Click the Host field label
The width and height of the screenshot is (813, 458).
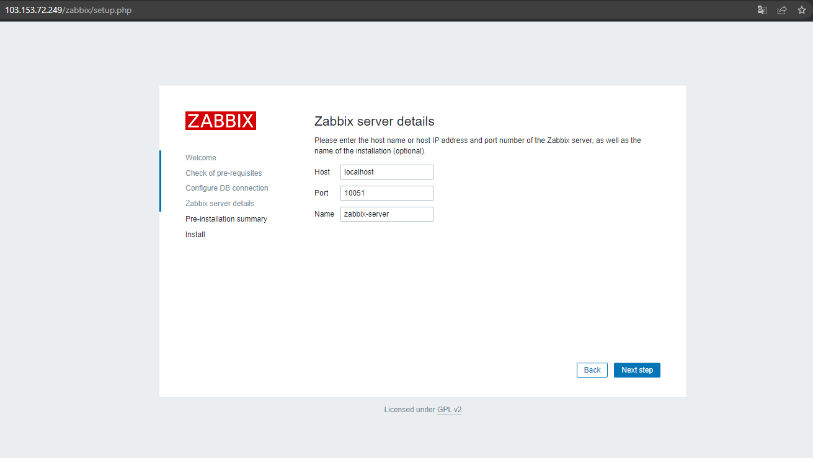coord(322,172)
